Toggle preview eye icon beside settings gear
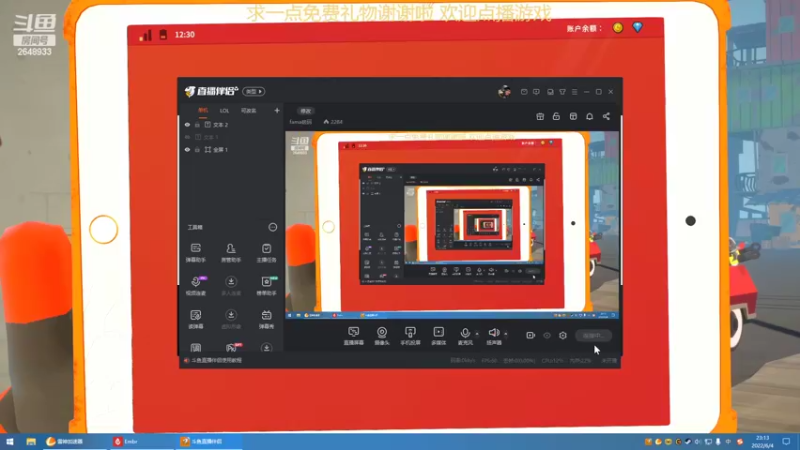 (x=547, y=335)
